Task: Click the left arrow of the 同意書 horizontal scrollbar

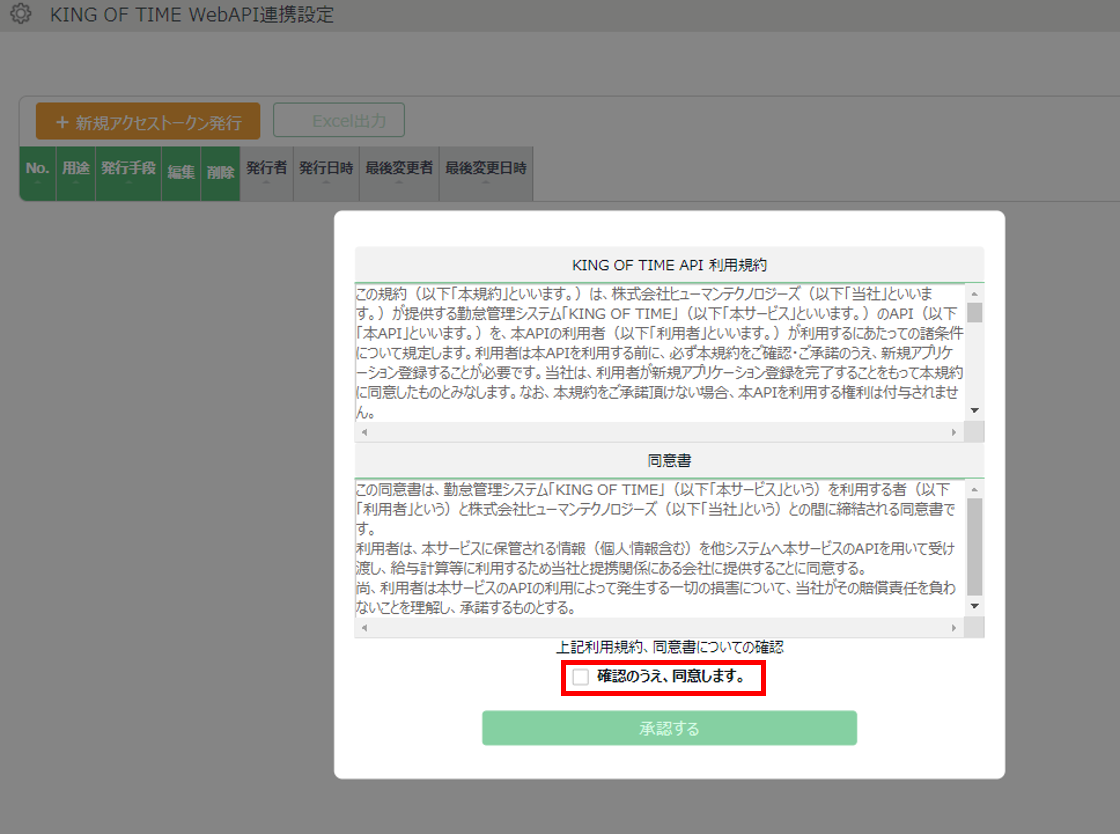Action: (x=364, y=628)
